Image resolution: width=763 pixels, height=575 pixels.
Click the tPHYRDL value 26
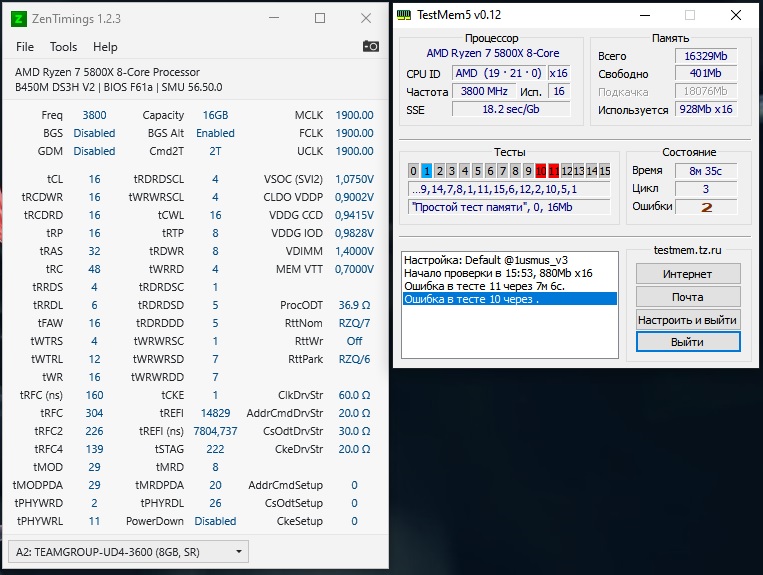point(215,503)
